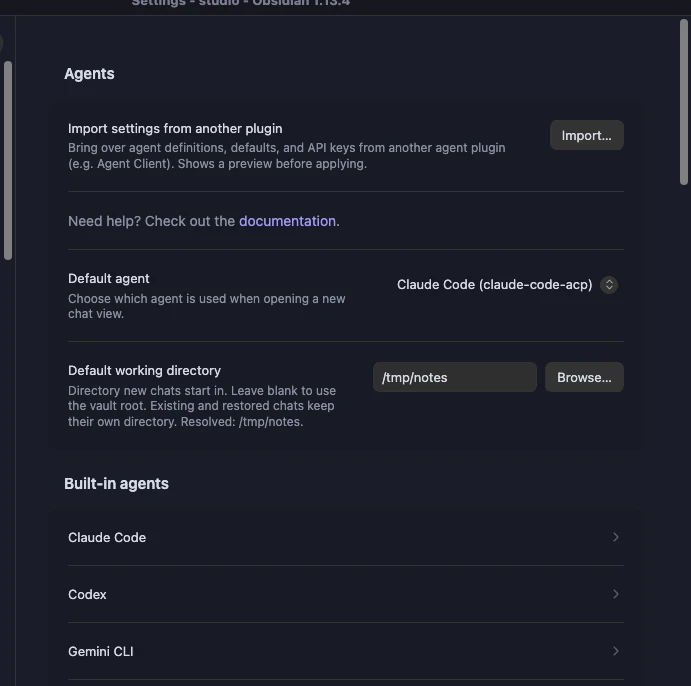Click the "Choose which agent is used" description
Screen dimensions: 691x686
pyautogui.click(x=206, y=306)
